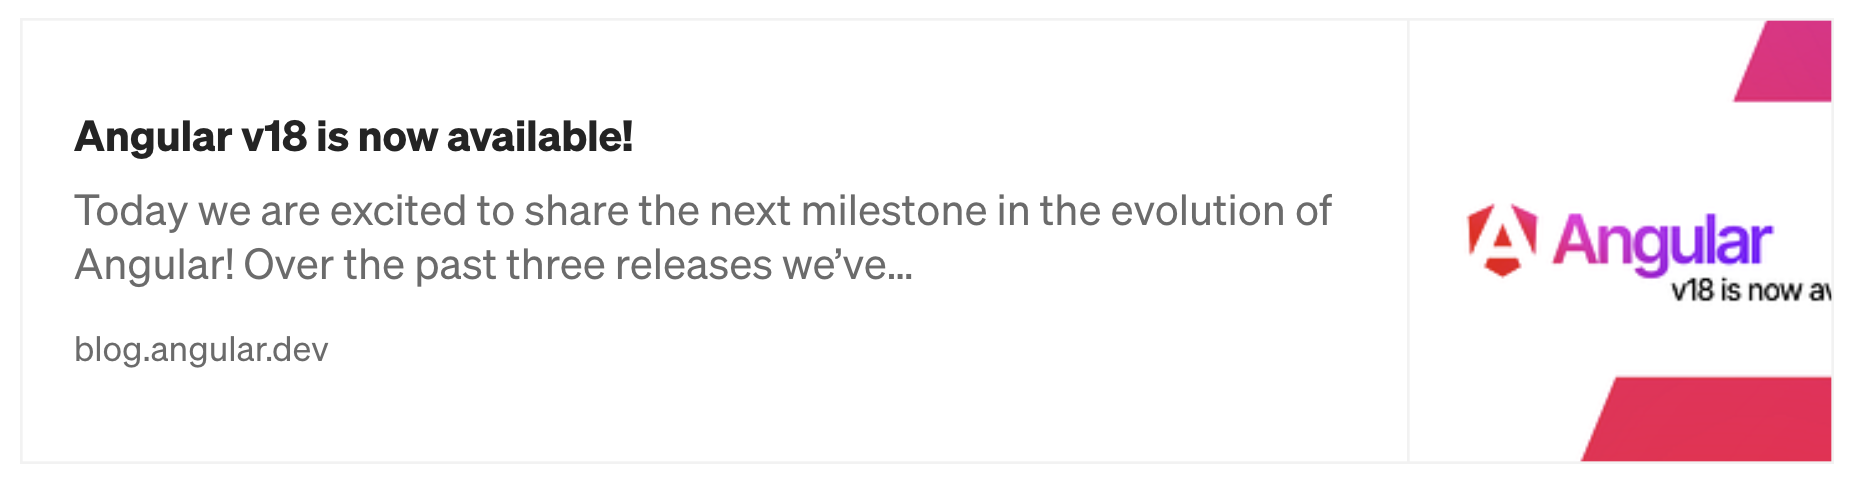Screen dimensions: 1852x488
Task: Click "Angular!" at the second description line
Action: tap(154, 265)
